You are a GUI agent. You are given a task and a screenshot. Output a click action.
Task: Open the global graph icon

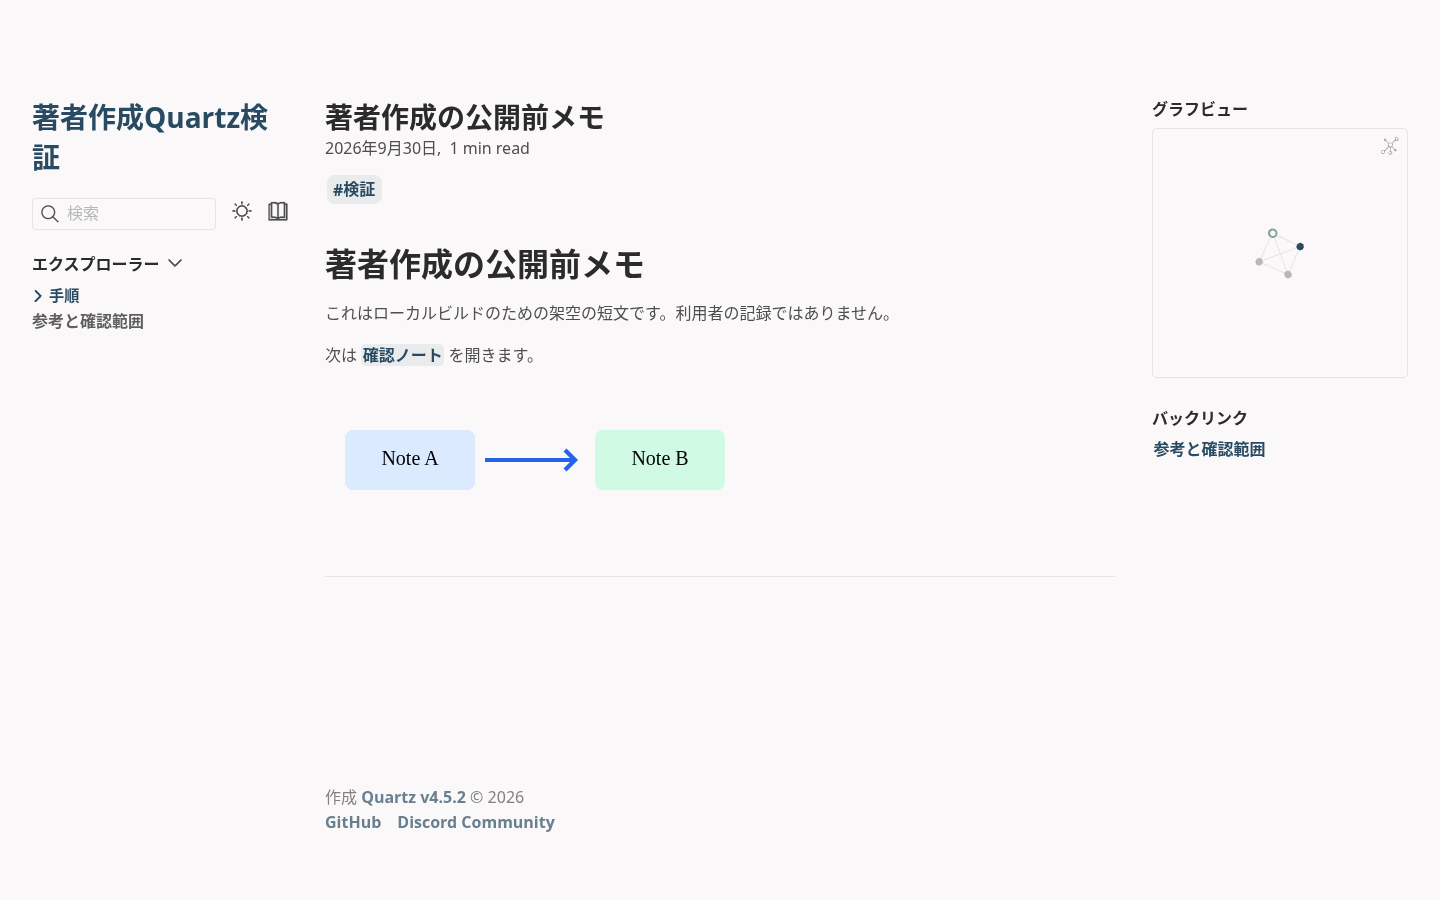click(1390, 146)
